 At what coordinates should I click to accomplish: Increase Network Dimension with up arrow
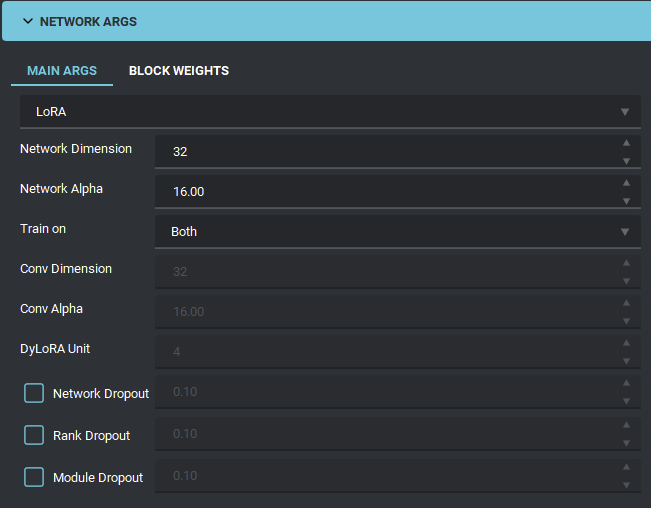(626, 143)
